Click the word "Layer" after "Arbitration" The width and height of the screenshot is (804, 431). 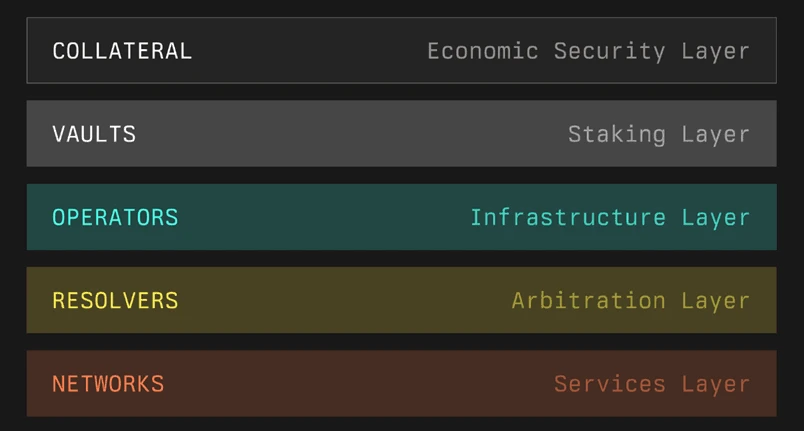pyautogui.click(x=716, y=300)
